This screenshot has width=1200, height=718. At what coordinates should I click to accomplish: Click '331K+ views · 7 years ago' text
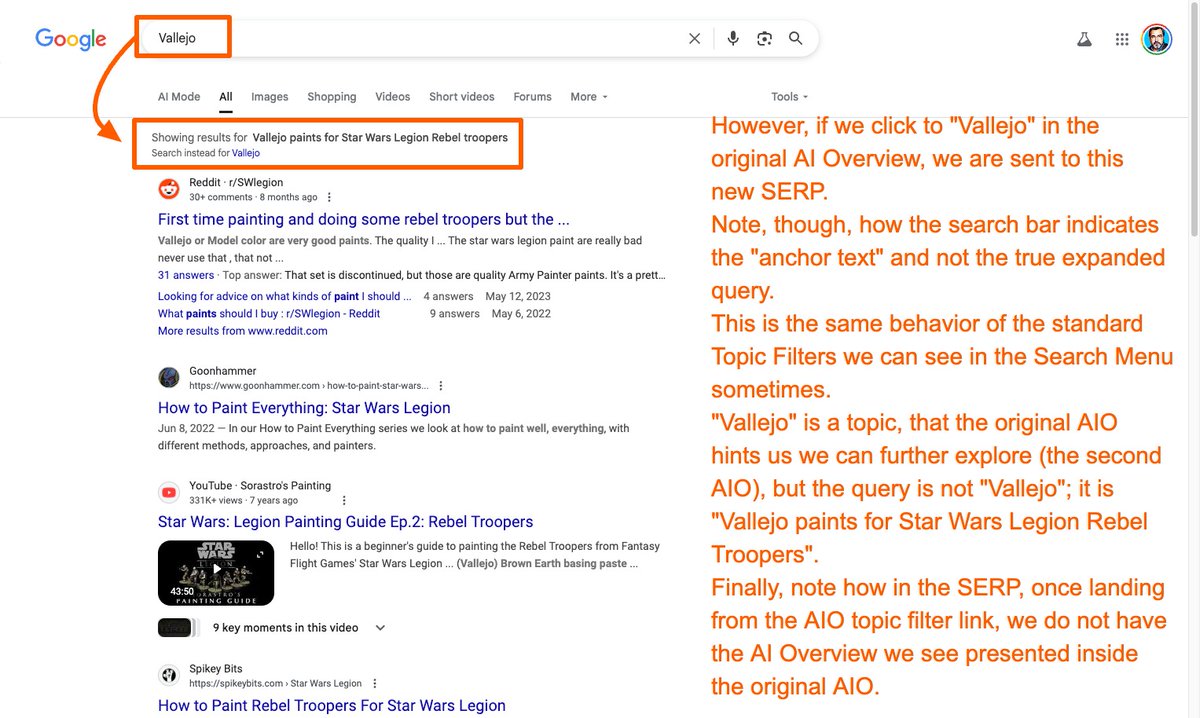point(243,500)
